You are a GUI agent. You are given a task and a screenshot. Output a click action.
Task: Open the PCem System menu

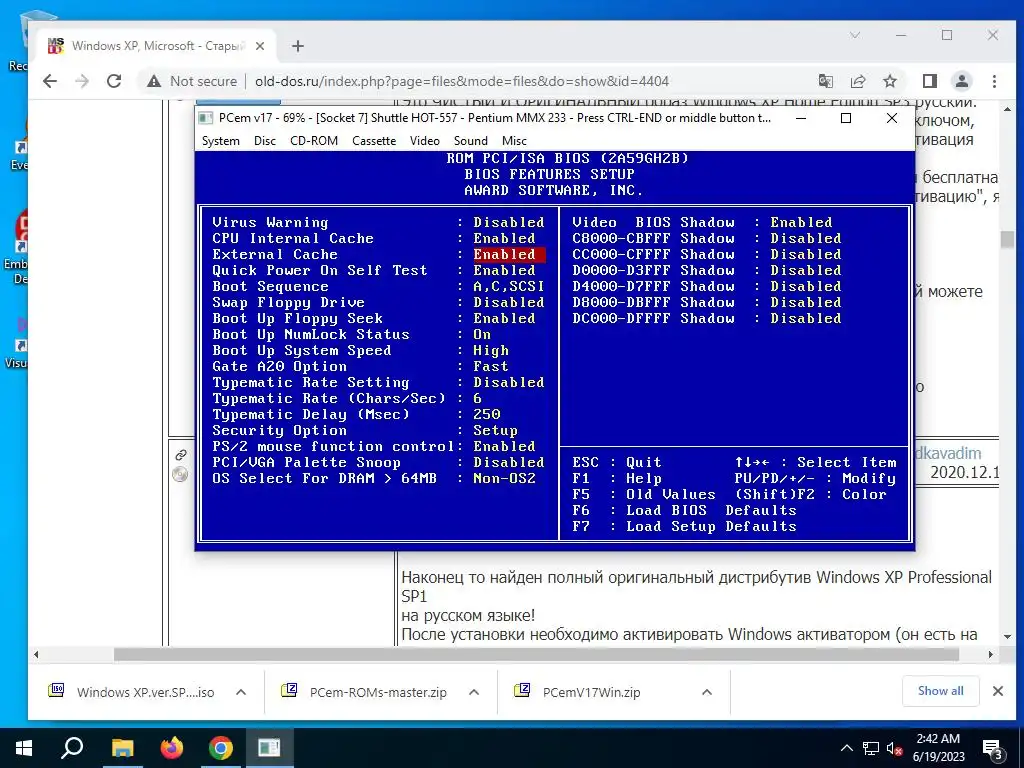click(221, 140)
